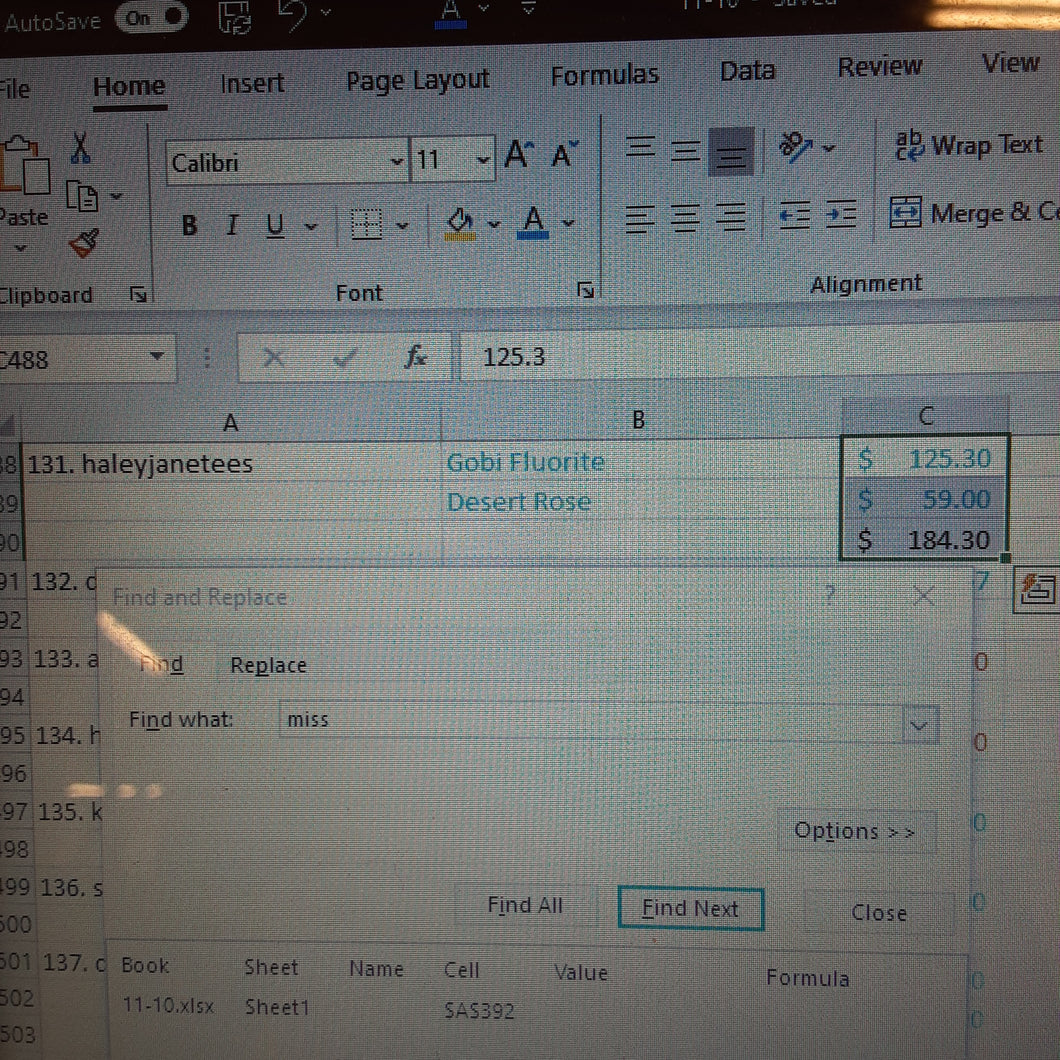Click the 131. haleyjanetees cell
This screenshot has height=1060, width=1060.
tap(231, 464)
